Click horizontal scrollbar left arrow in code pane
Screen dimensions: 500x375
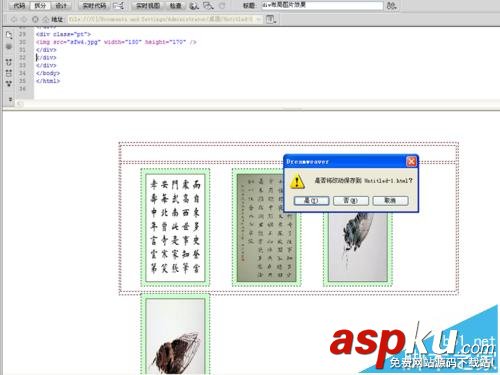tap(19, 104)
